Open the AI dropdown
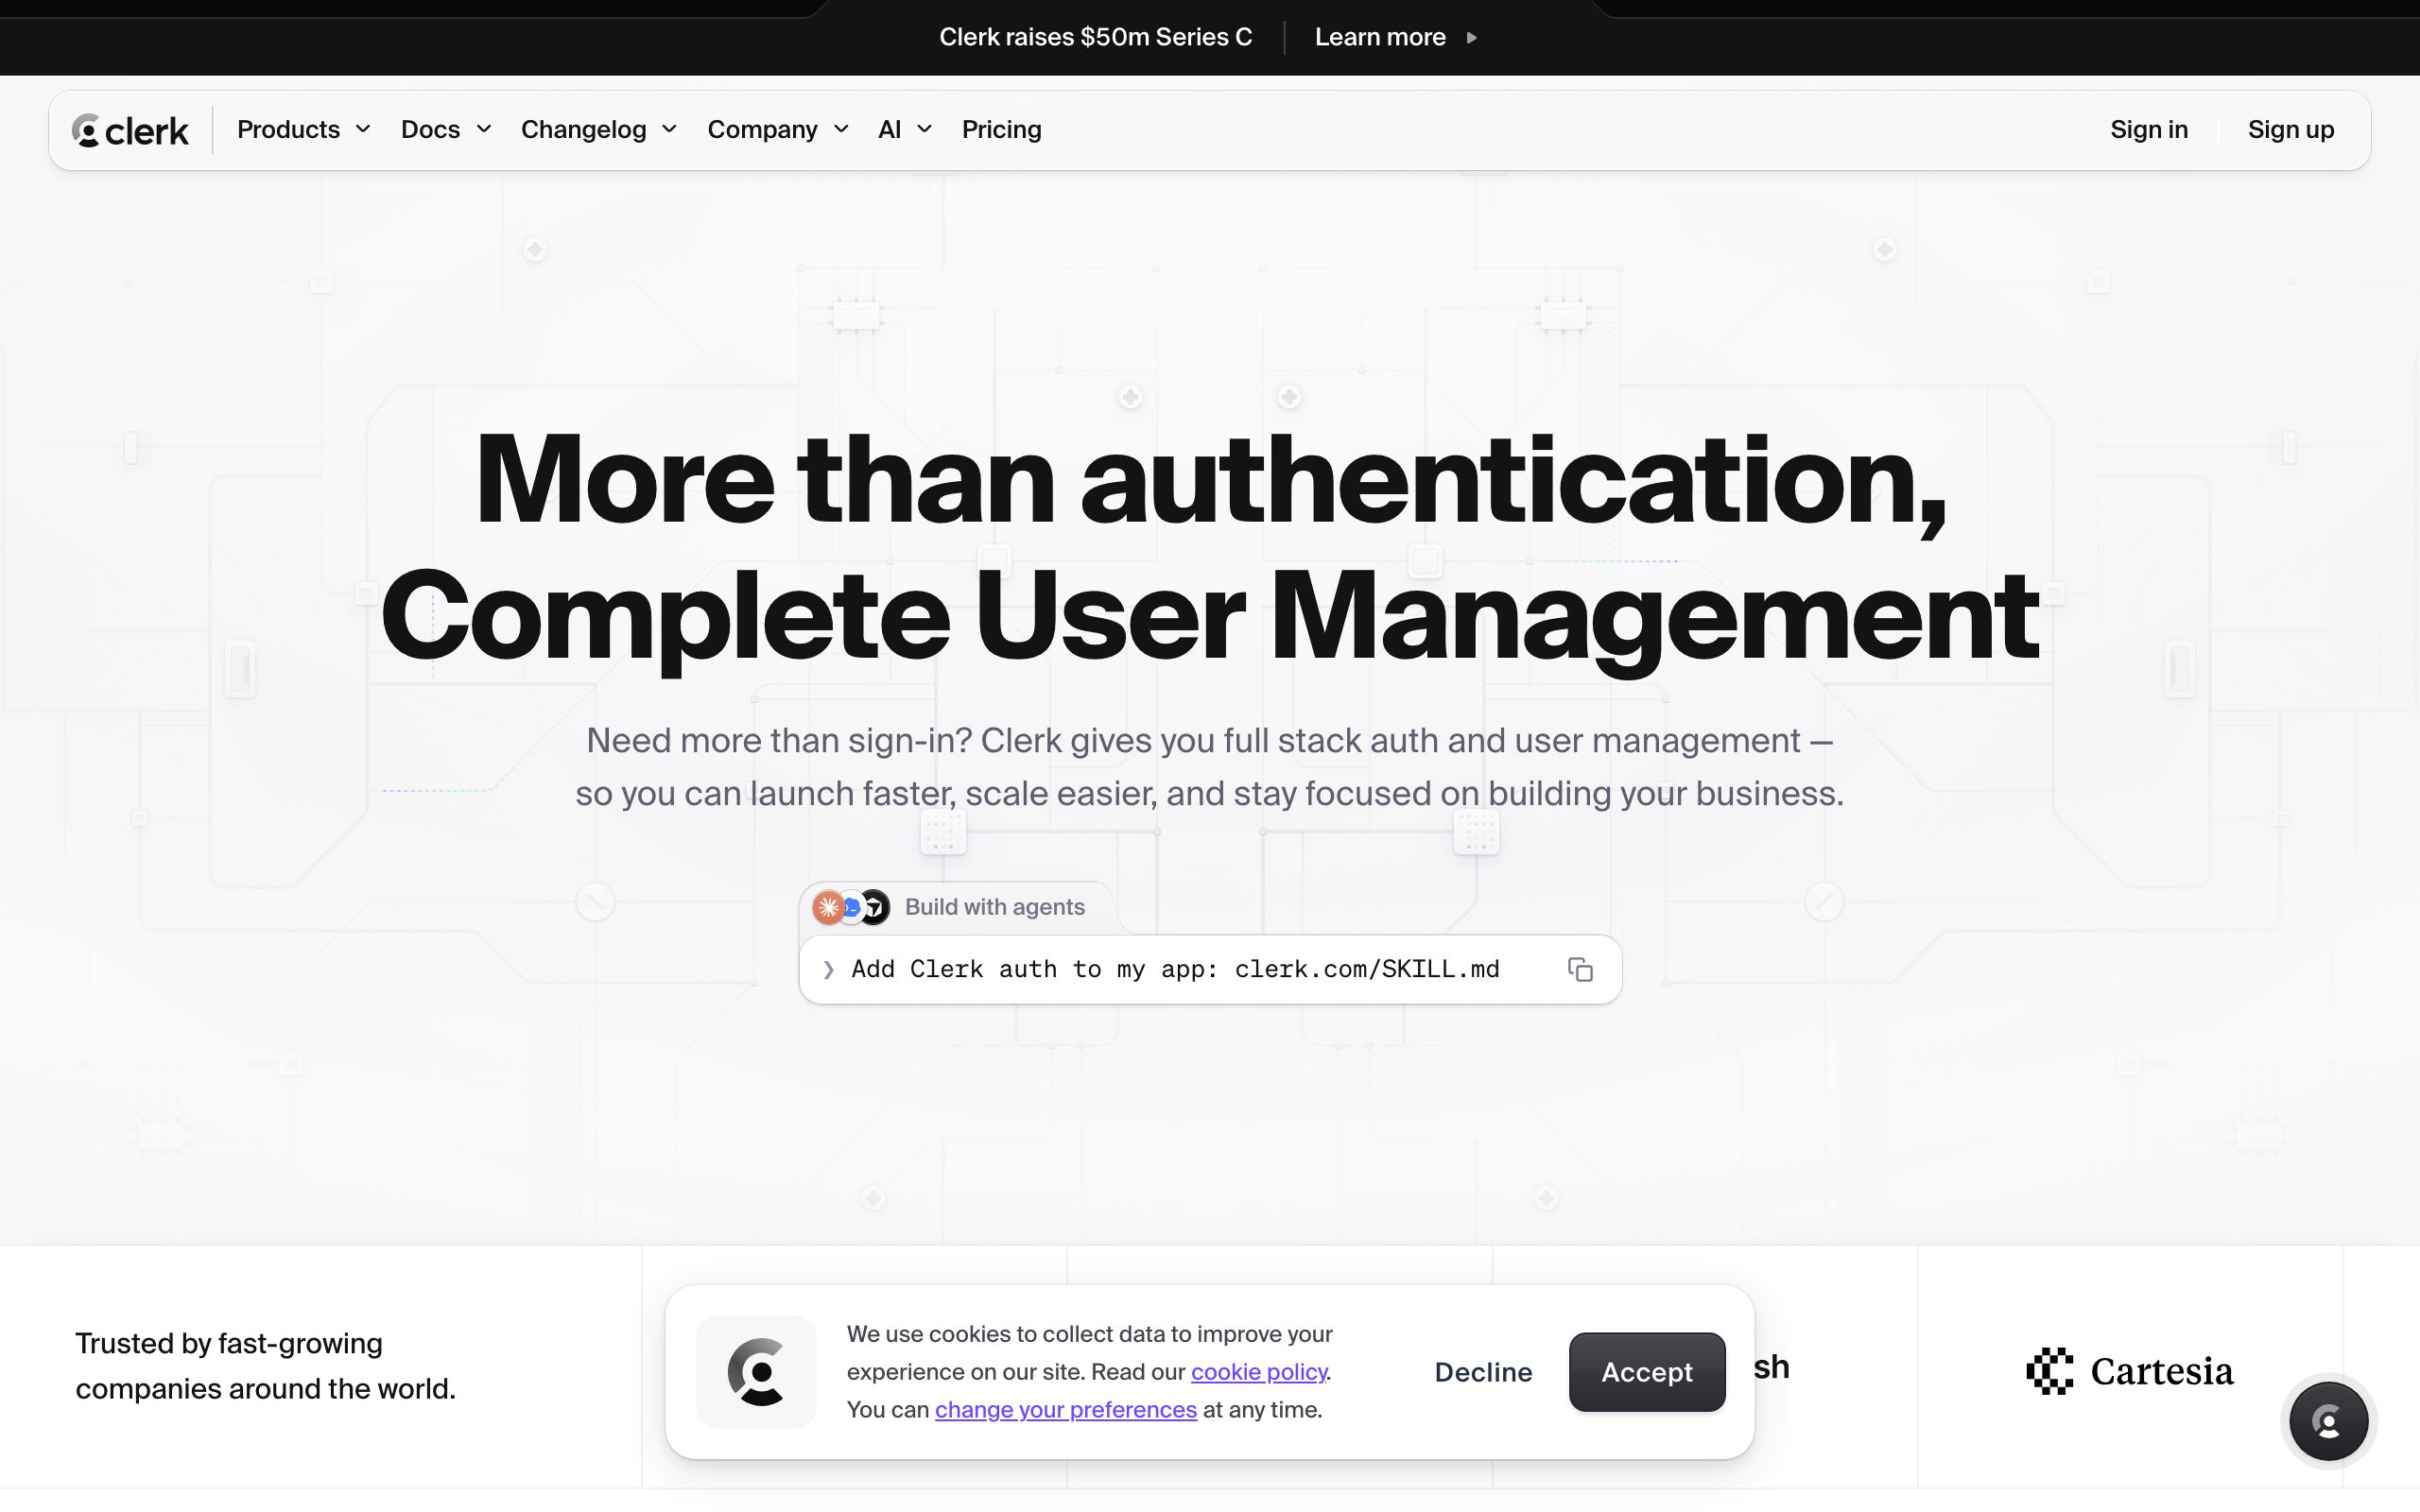This screenshot has width=2420, height=1512. point(905,130)
